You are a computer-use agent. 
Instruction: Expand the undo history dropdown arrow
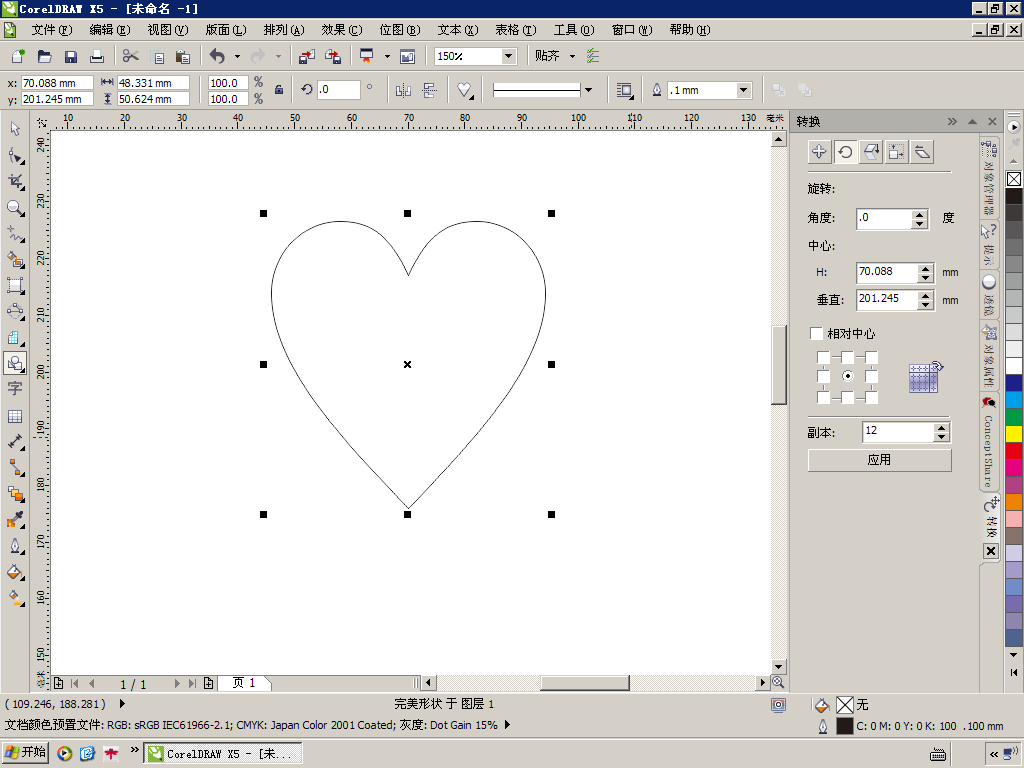coord(237,56)
